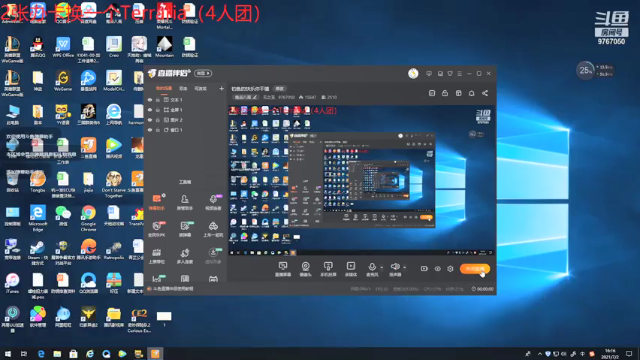Toggle visibility of the 图片 2 source

(x=150, y=120)
